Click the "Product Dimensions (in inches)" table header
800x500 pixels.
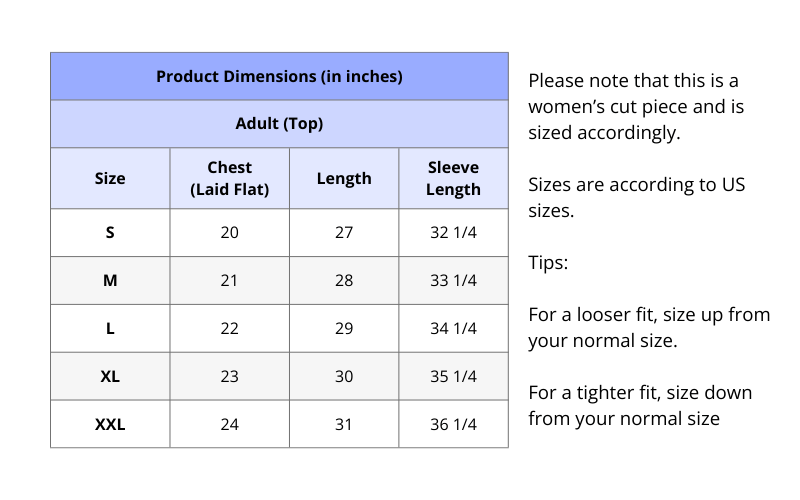pos(279,77)
